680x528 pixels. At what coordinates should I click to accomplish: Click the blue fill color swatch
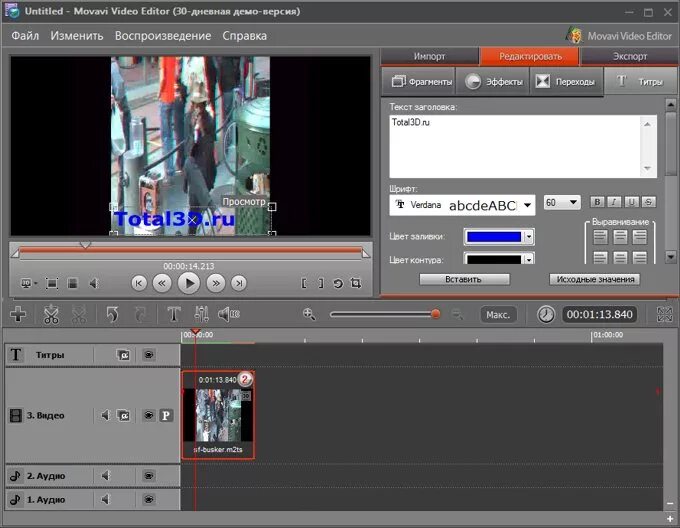[x=494, y=237]
